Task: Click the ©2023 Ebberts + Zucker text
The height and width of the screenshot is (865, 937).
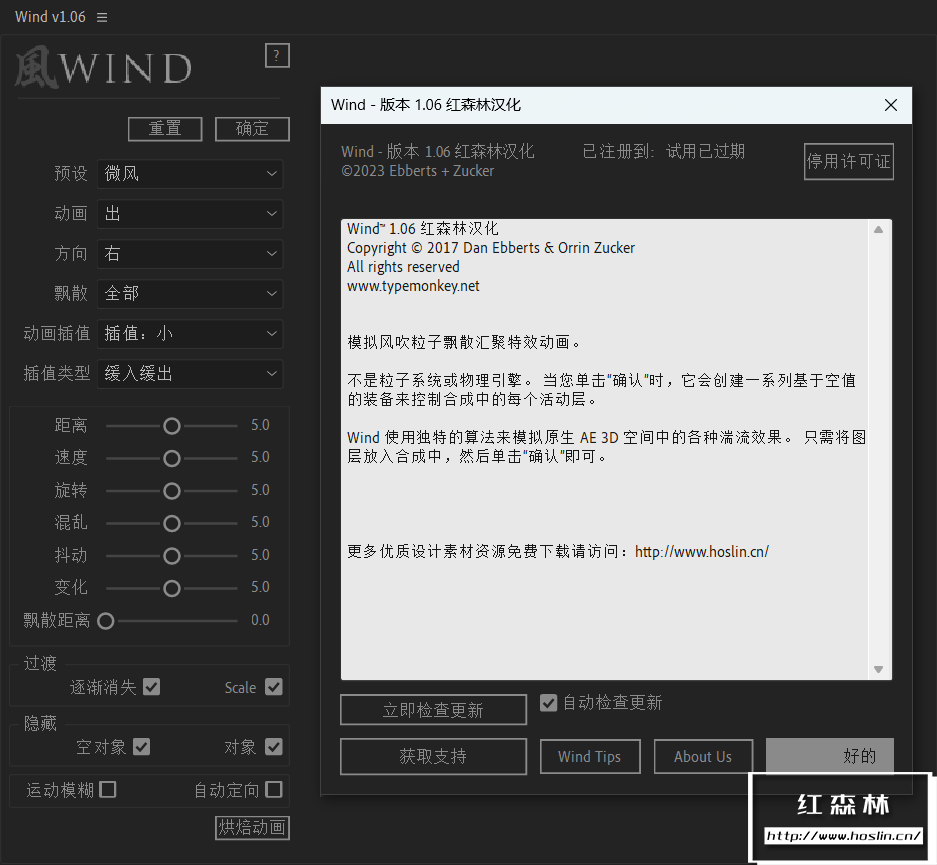Action: (418, 171)
